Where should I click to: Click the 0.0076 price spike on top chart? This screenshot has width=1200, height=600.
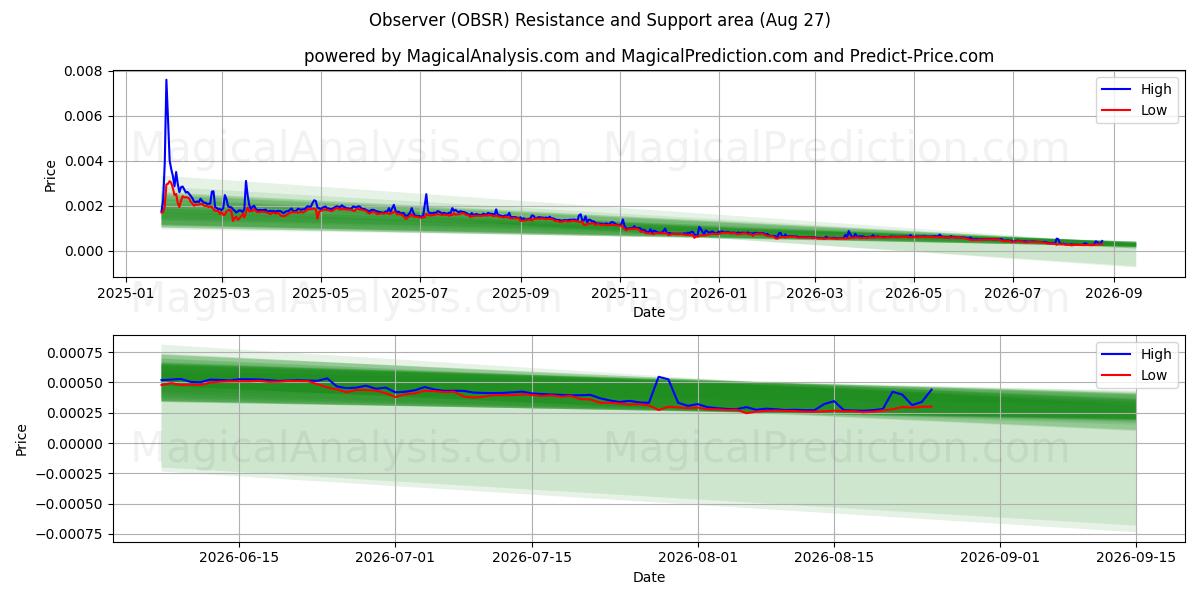166,80
